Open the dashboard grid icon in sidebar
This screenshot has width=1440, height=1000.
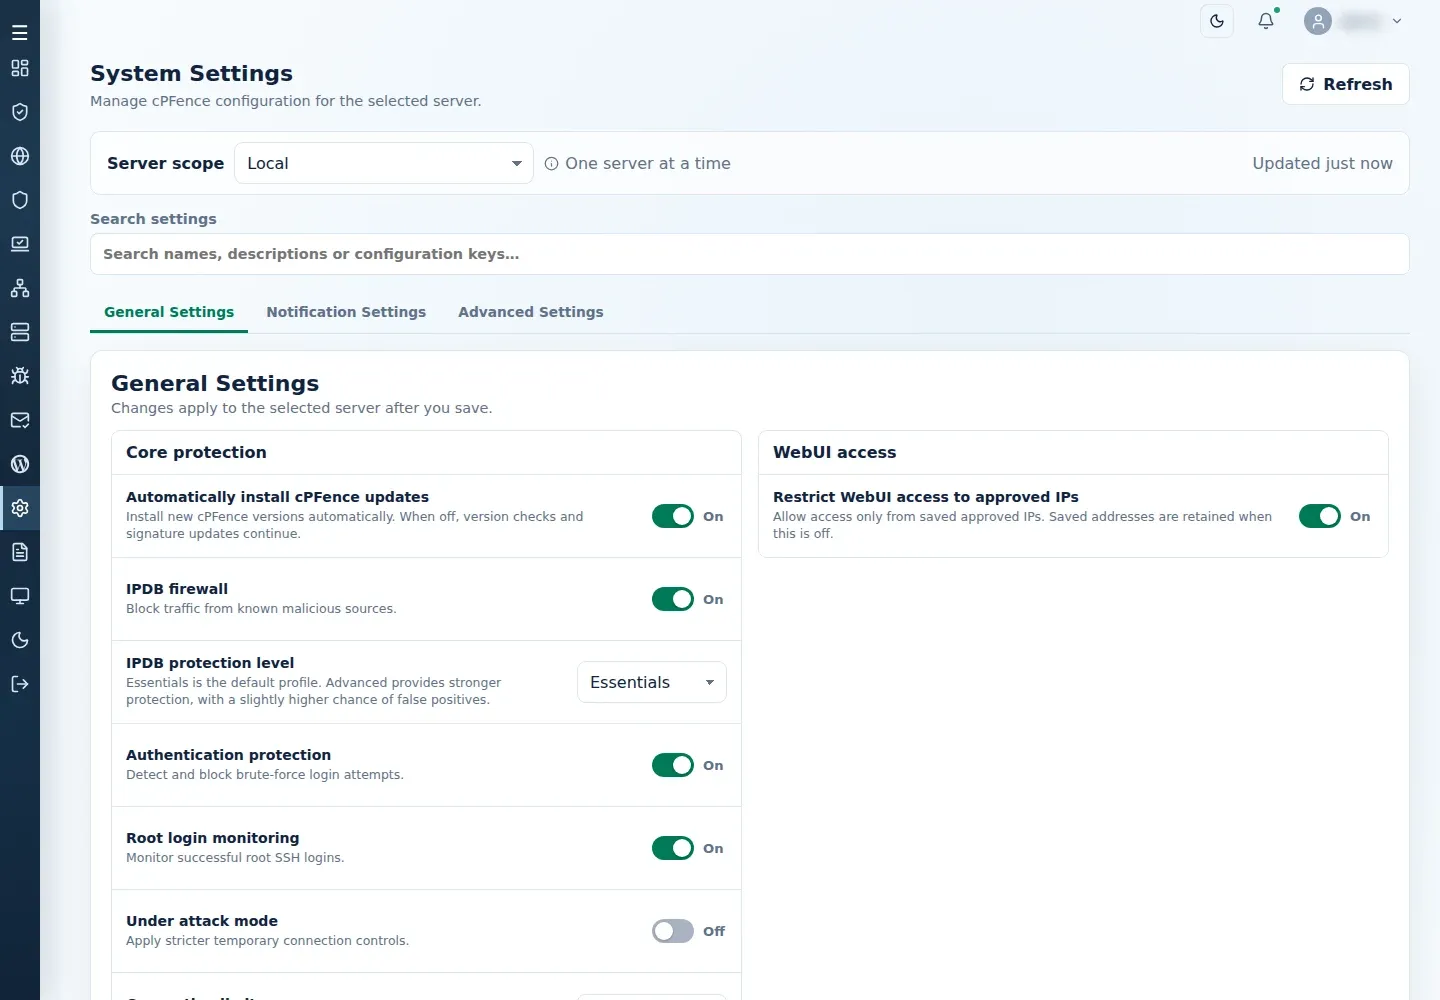point(20,68)
